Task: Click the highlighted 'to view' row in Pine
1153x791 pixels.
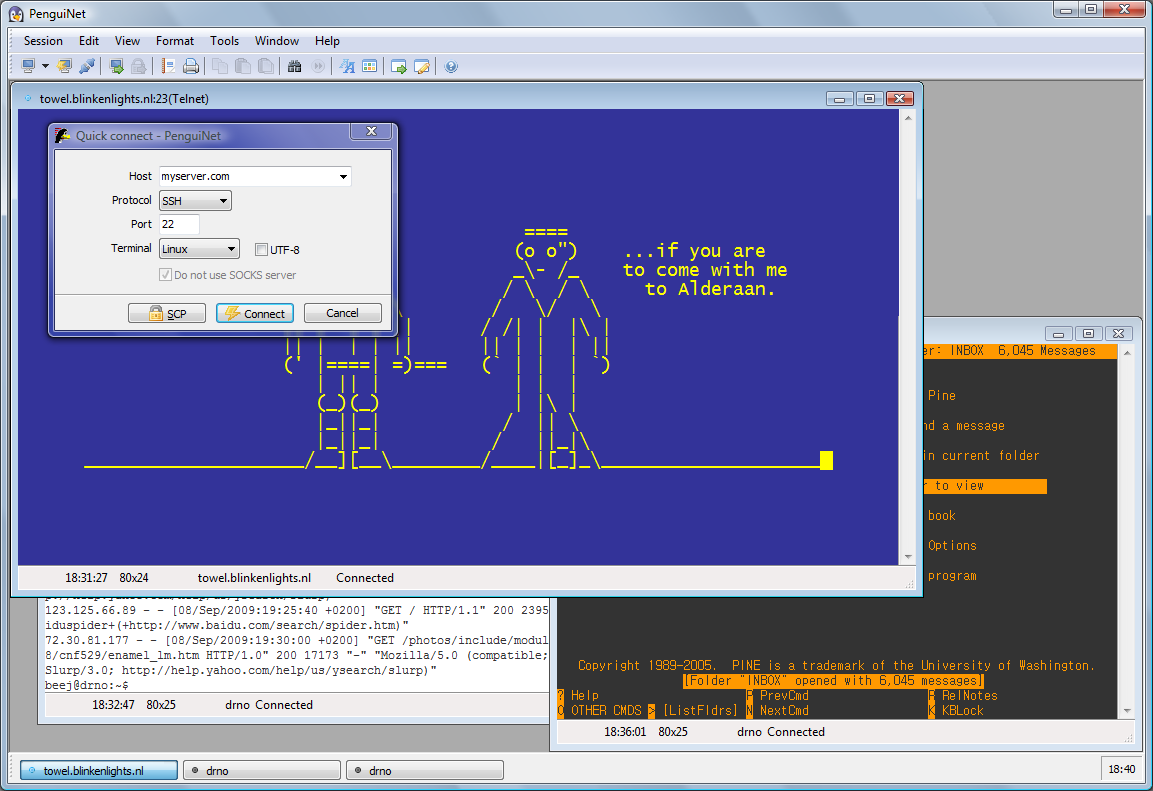Action: [x=985, y=486]
